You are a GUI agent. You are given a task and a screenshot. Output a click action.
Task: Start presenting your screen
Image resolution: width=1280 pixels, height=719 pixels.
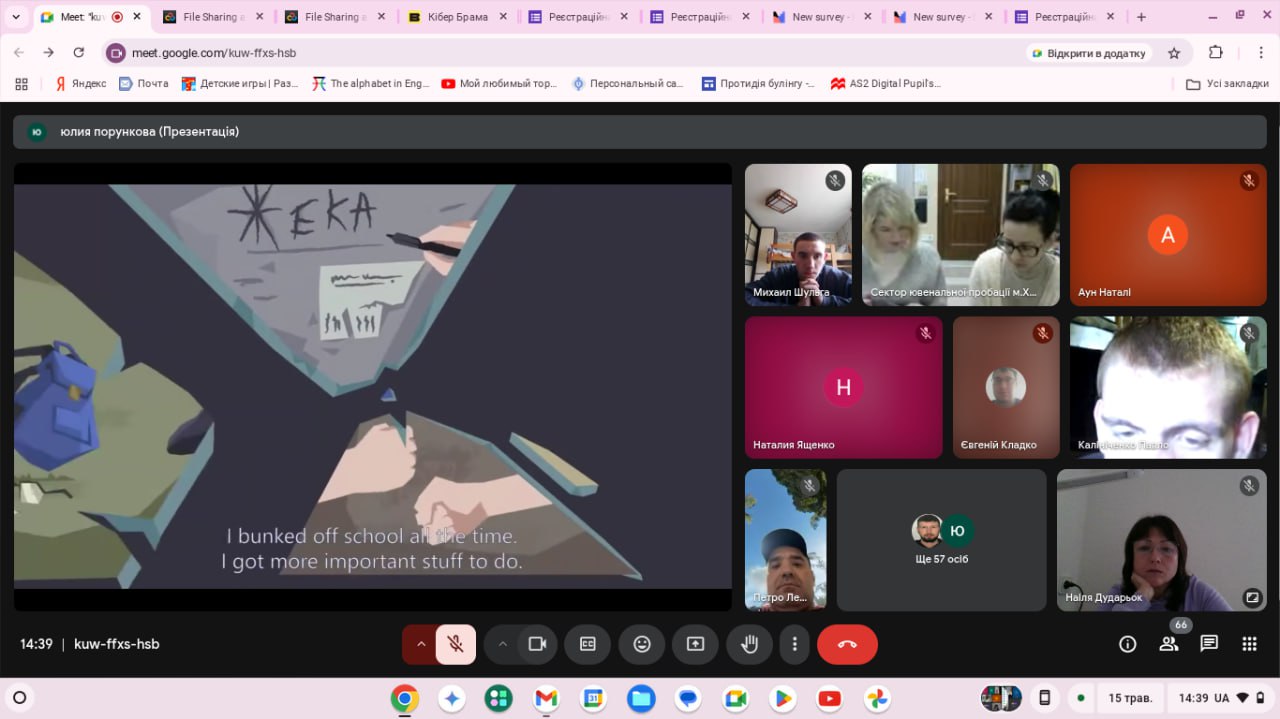pos(695,644)
